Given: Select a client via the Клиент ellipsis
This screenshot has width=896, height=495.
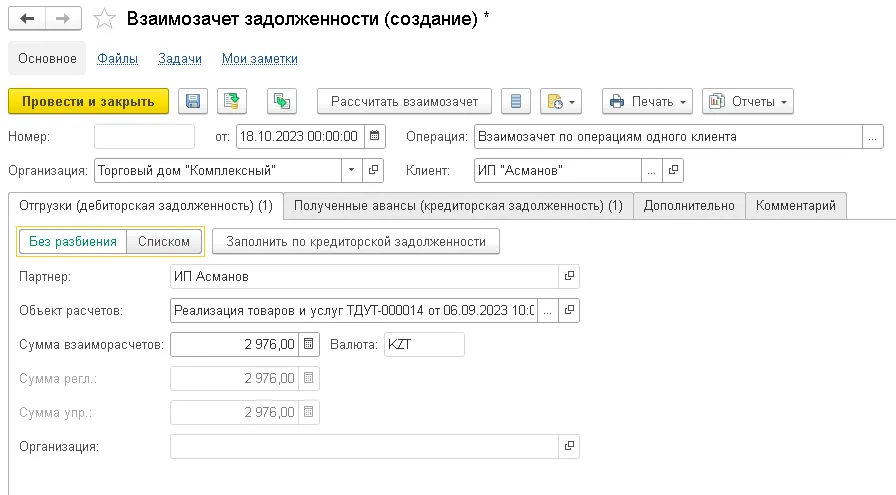Looking at the screenshot, I should click(x=651, y=170).
